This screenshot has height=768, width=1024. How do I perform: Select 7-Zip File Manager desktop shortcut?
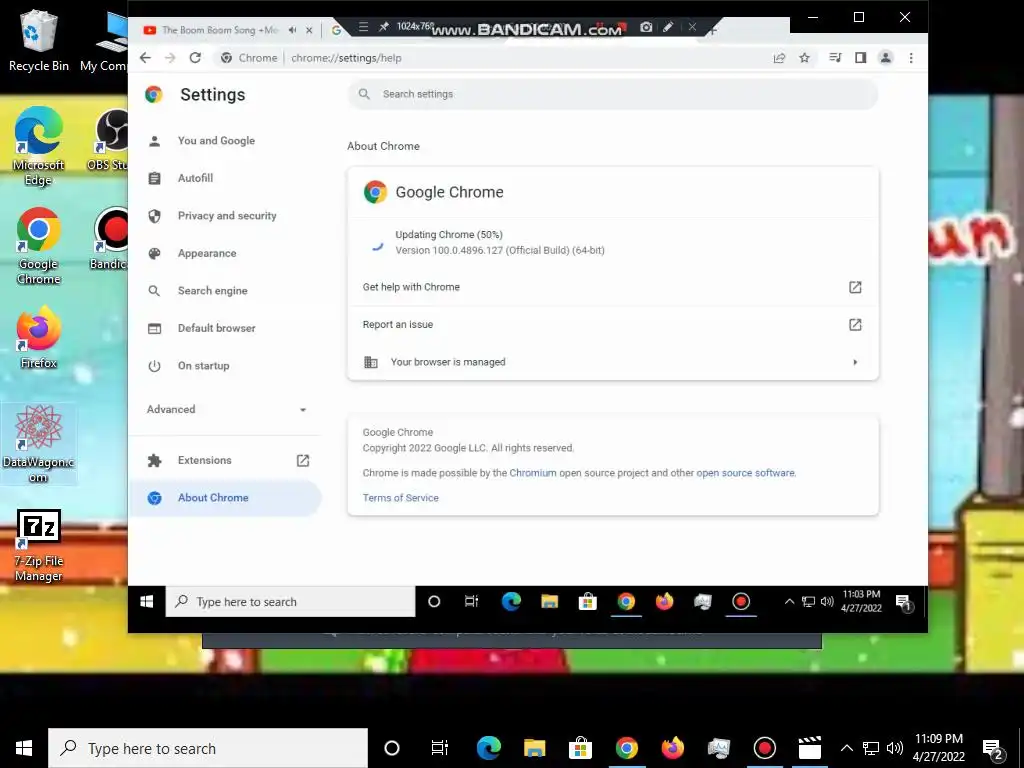[x=39, y=546]
